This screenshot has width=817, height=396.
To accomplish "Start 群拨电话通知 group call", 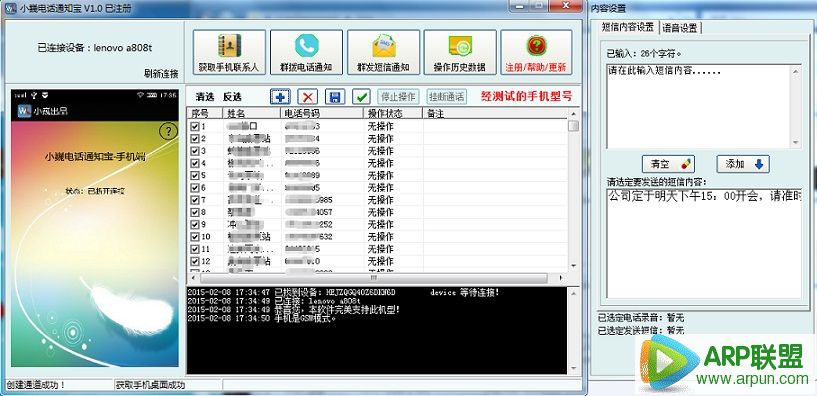I will 306,52.
